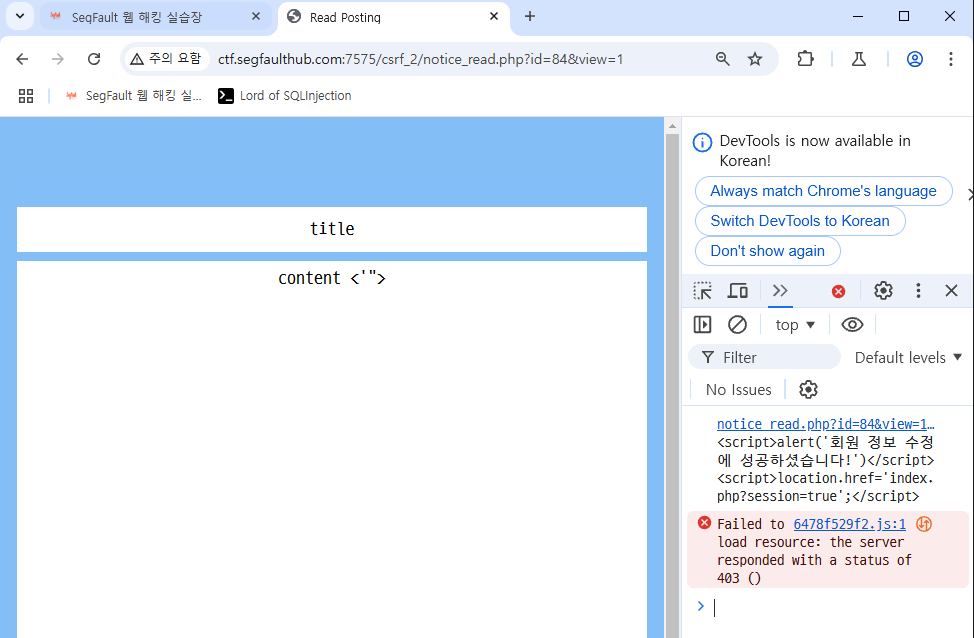Expand more DevTools tabs chevron

click(780, 291)
